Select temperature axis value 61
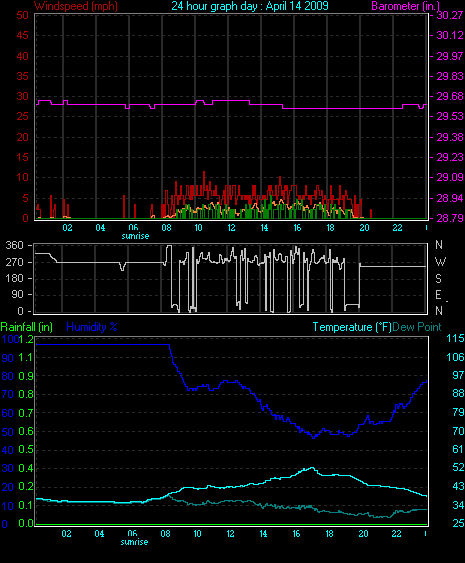 [x=458, y=449]
